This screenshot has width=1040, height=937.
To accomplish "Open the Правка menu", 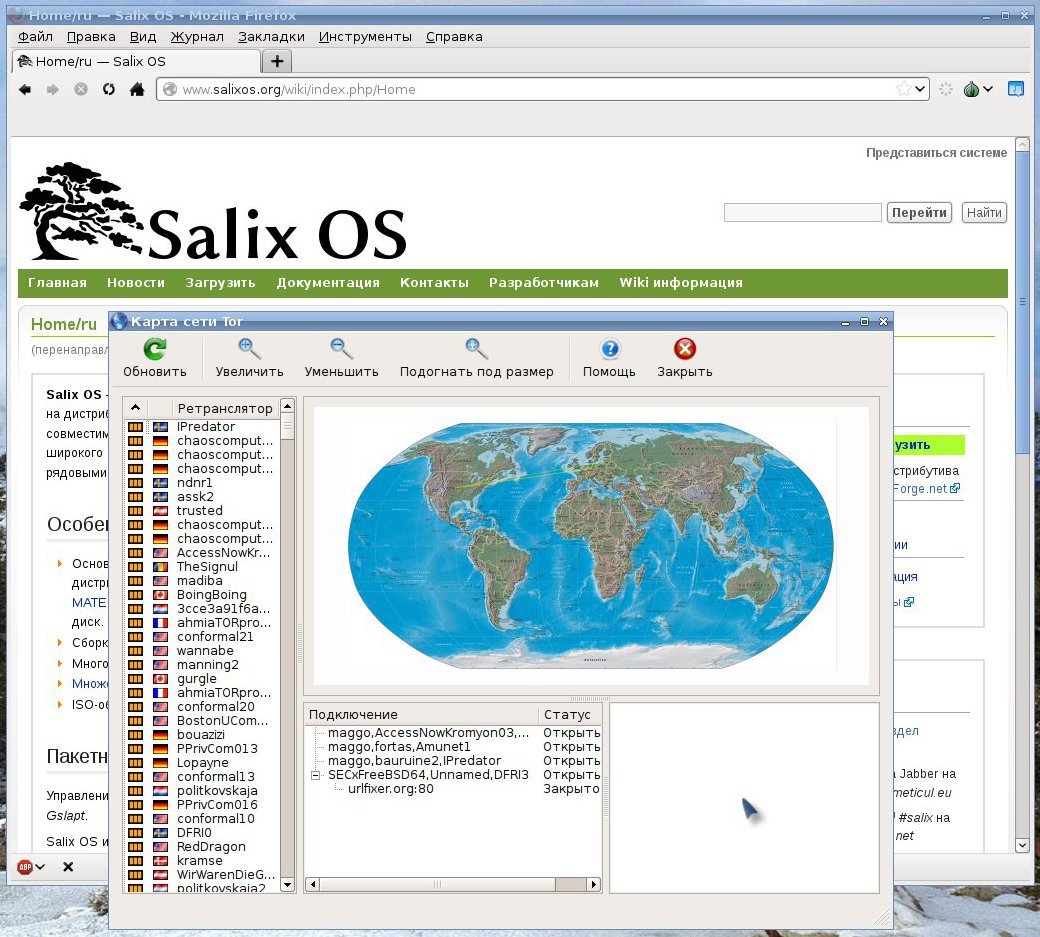I will click(91, 36).
